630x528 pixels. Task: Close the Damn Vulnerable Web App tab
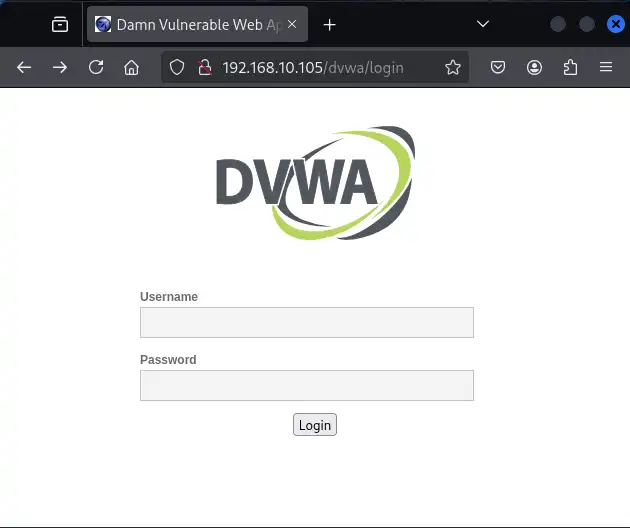pyautogui.click(x=292, y=25)
